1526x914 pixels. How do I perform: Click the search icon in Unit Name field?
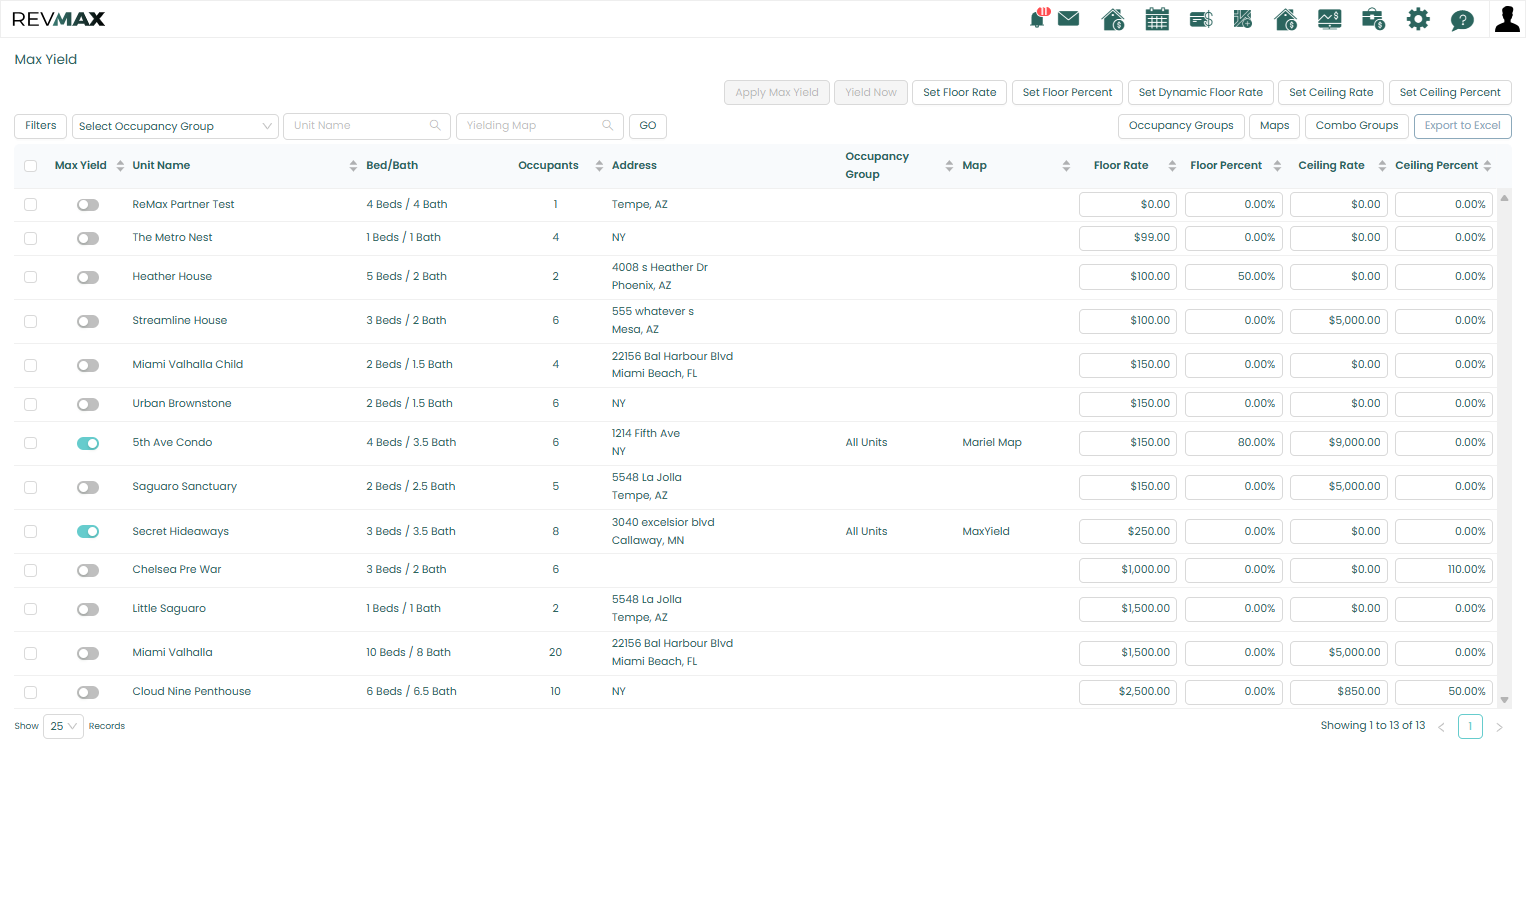pyautogui.click(x=435, y=126)
